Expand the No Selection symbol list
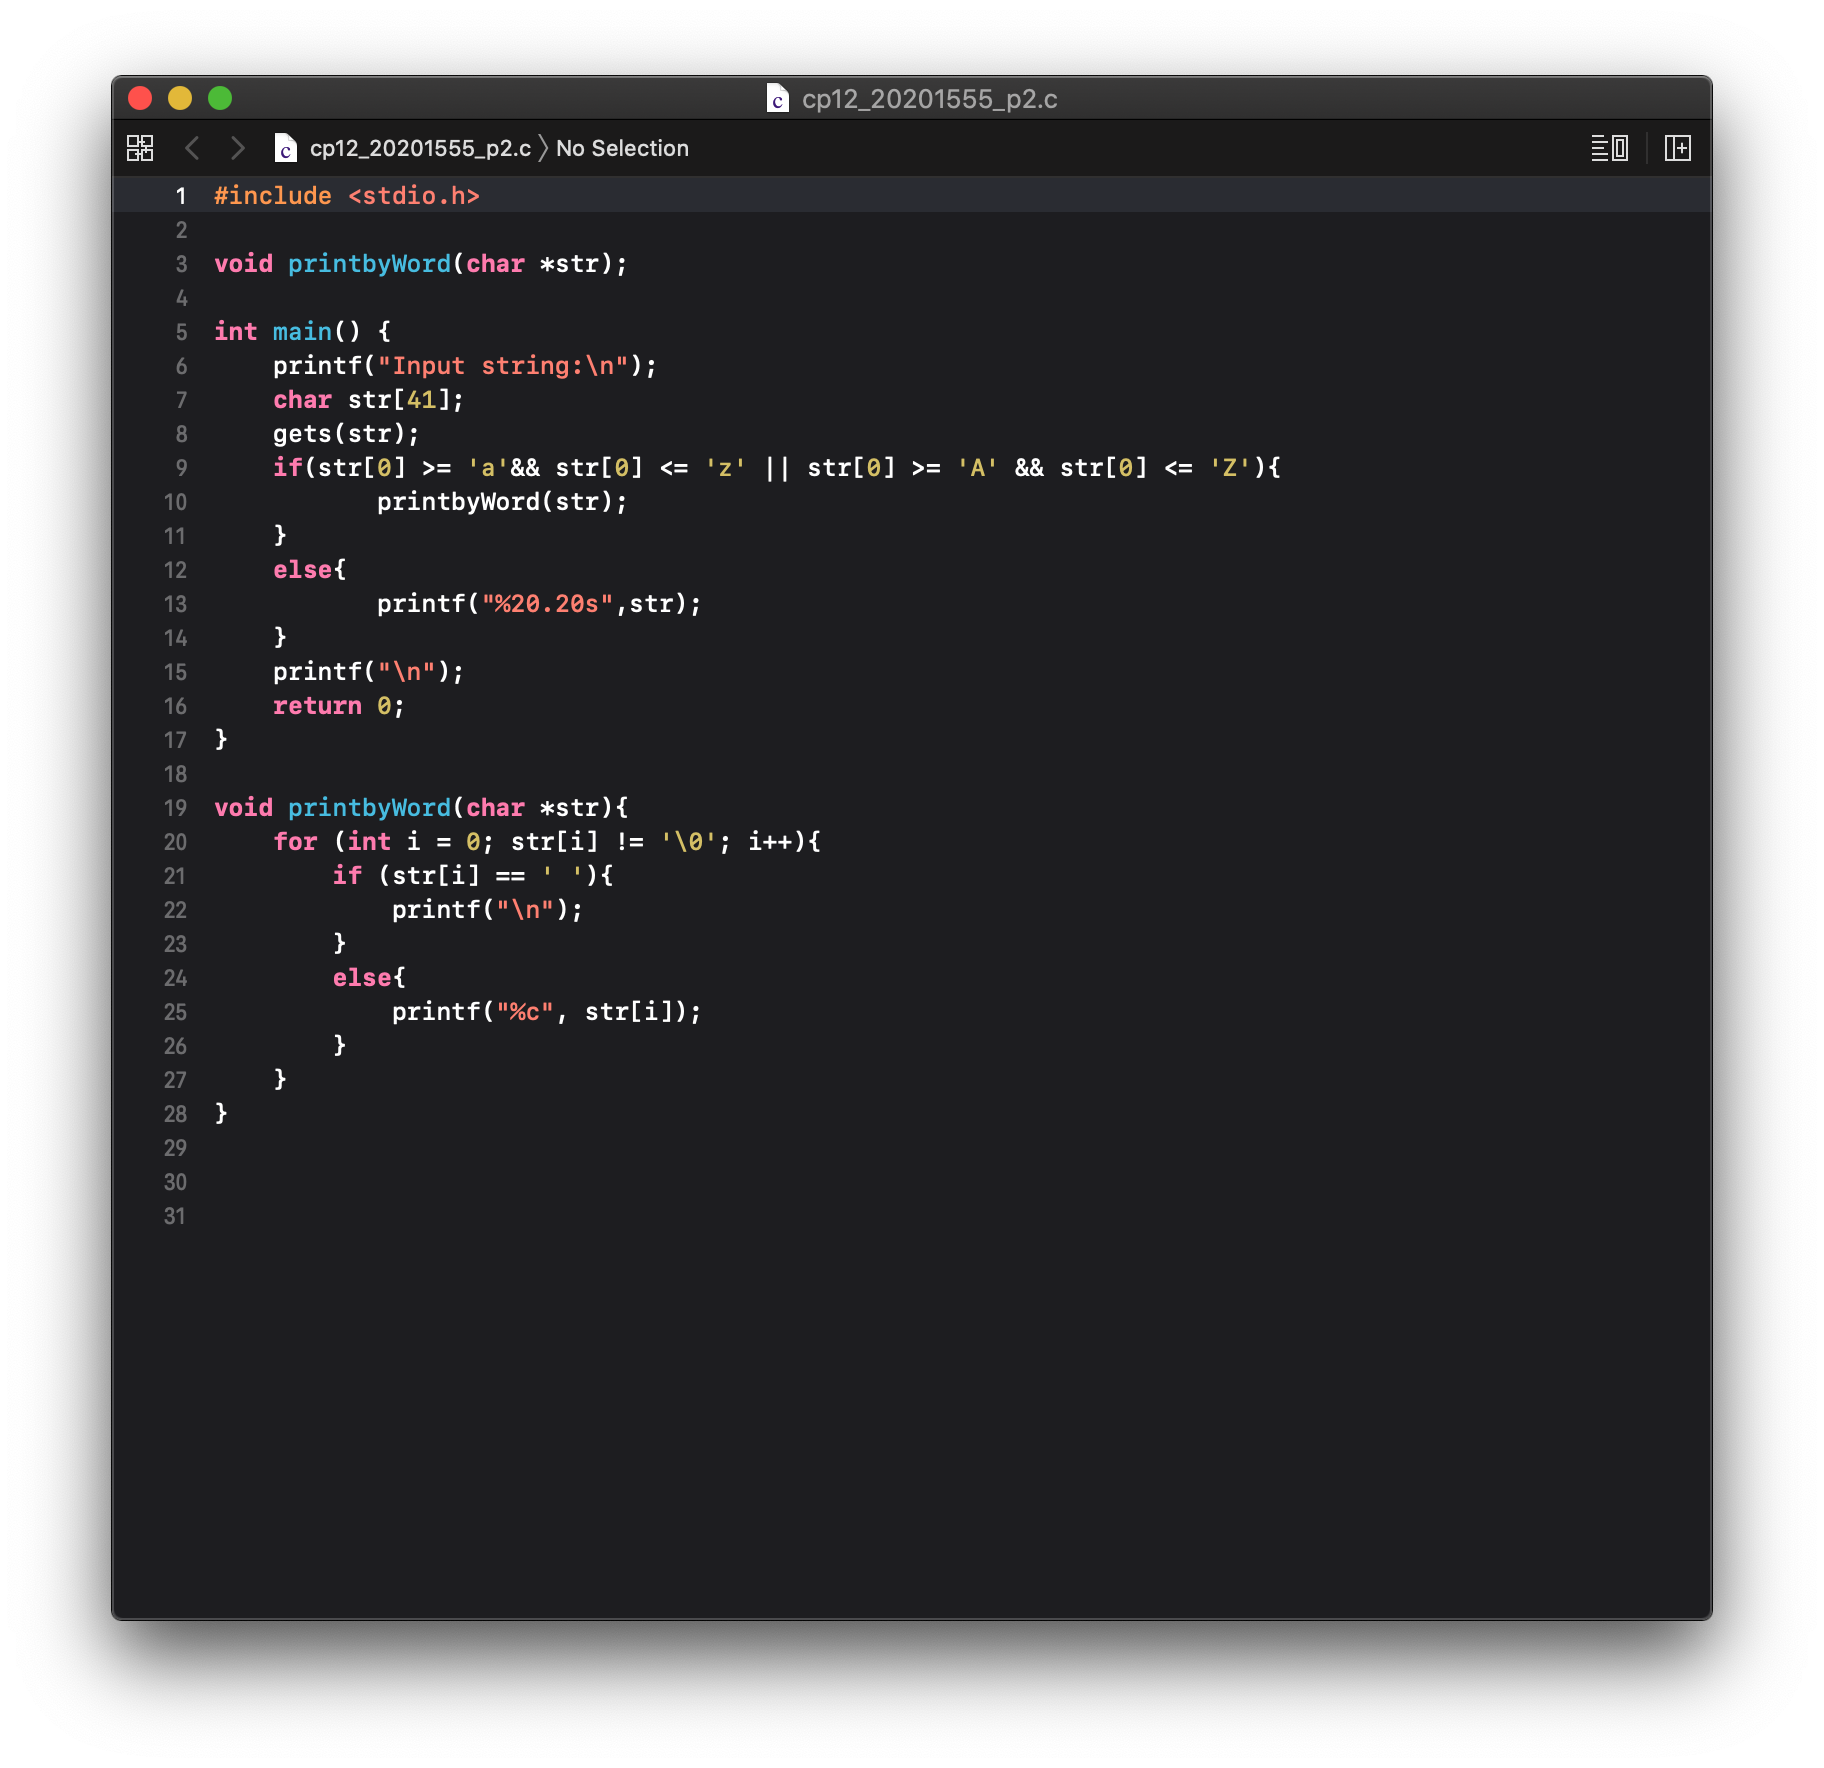The image size is (1824, 1768). coord(622,148)
